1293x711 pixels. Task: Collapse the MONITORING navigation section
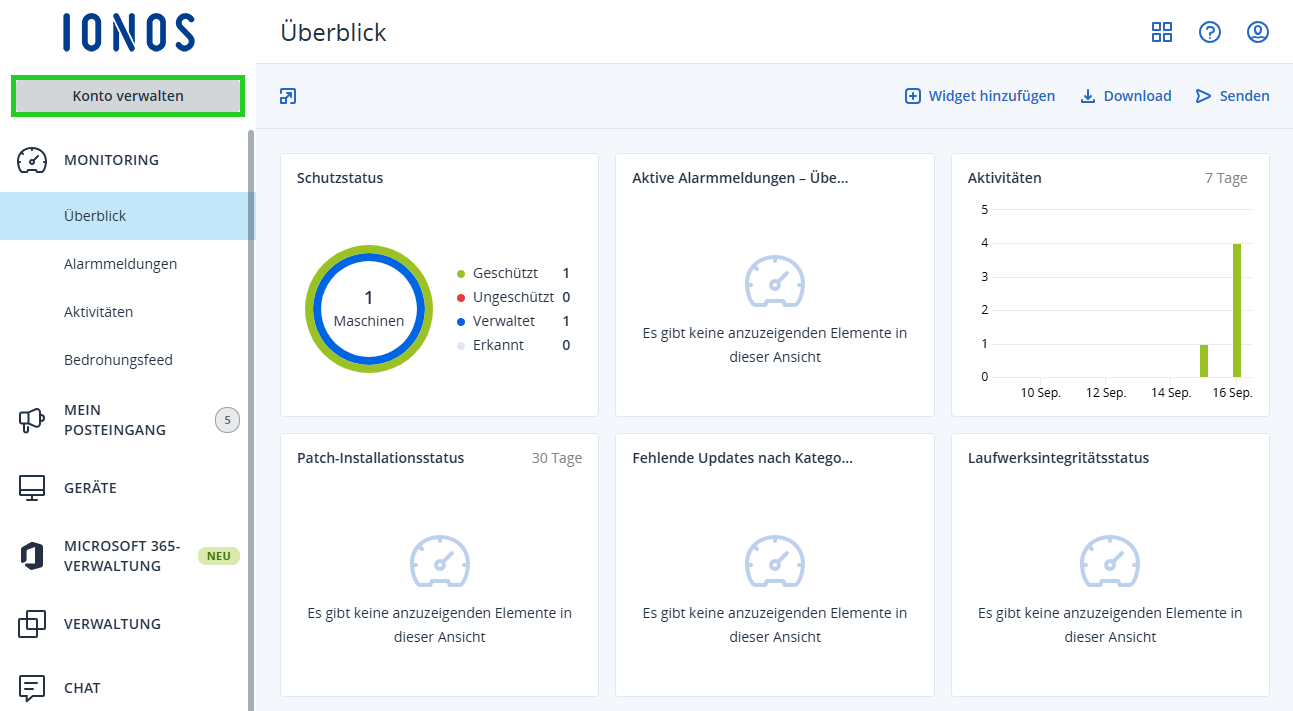tap(112, 159)
